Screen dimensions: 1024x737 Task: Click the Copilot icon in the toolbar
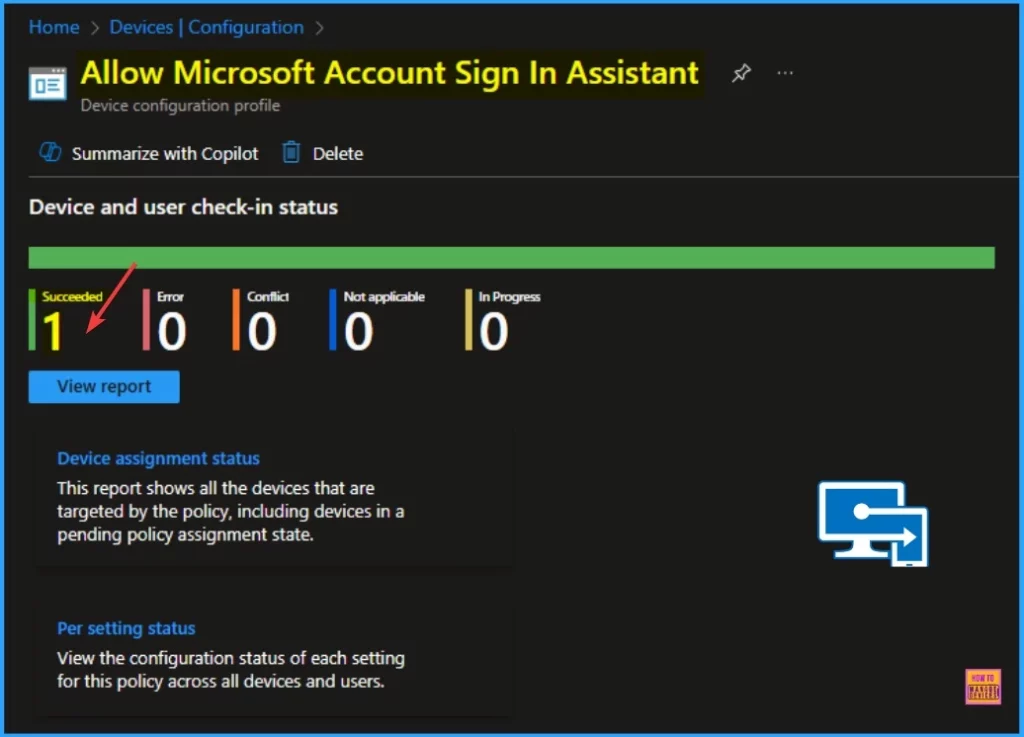[x=50, y=153]
